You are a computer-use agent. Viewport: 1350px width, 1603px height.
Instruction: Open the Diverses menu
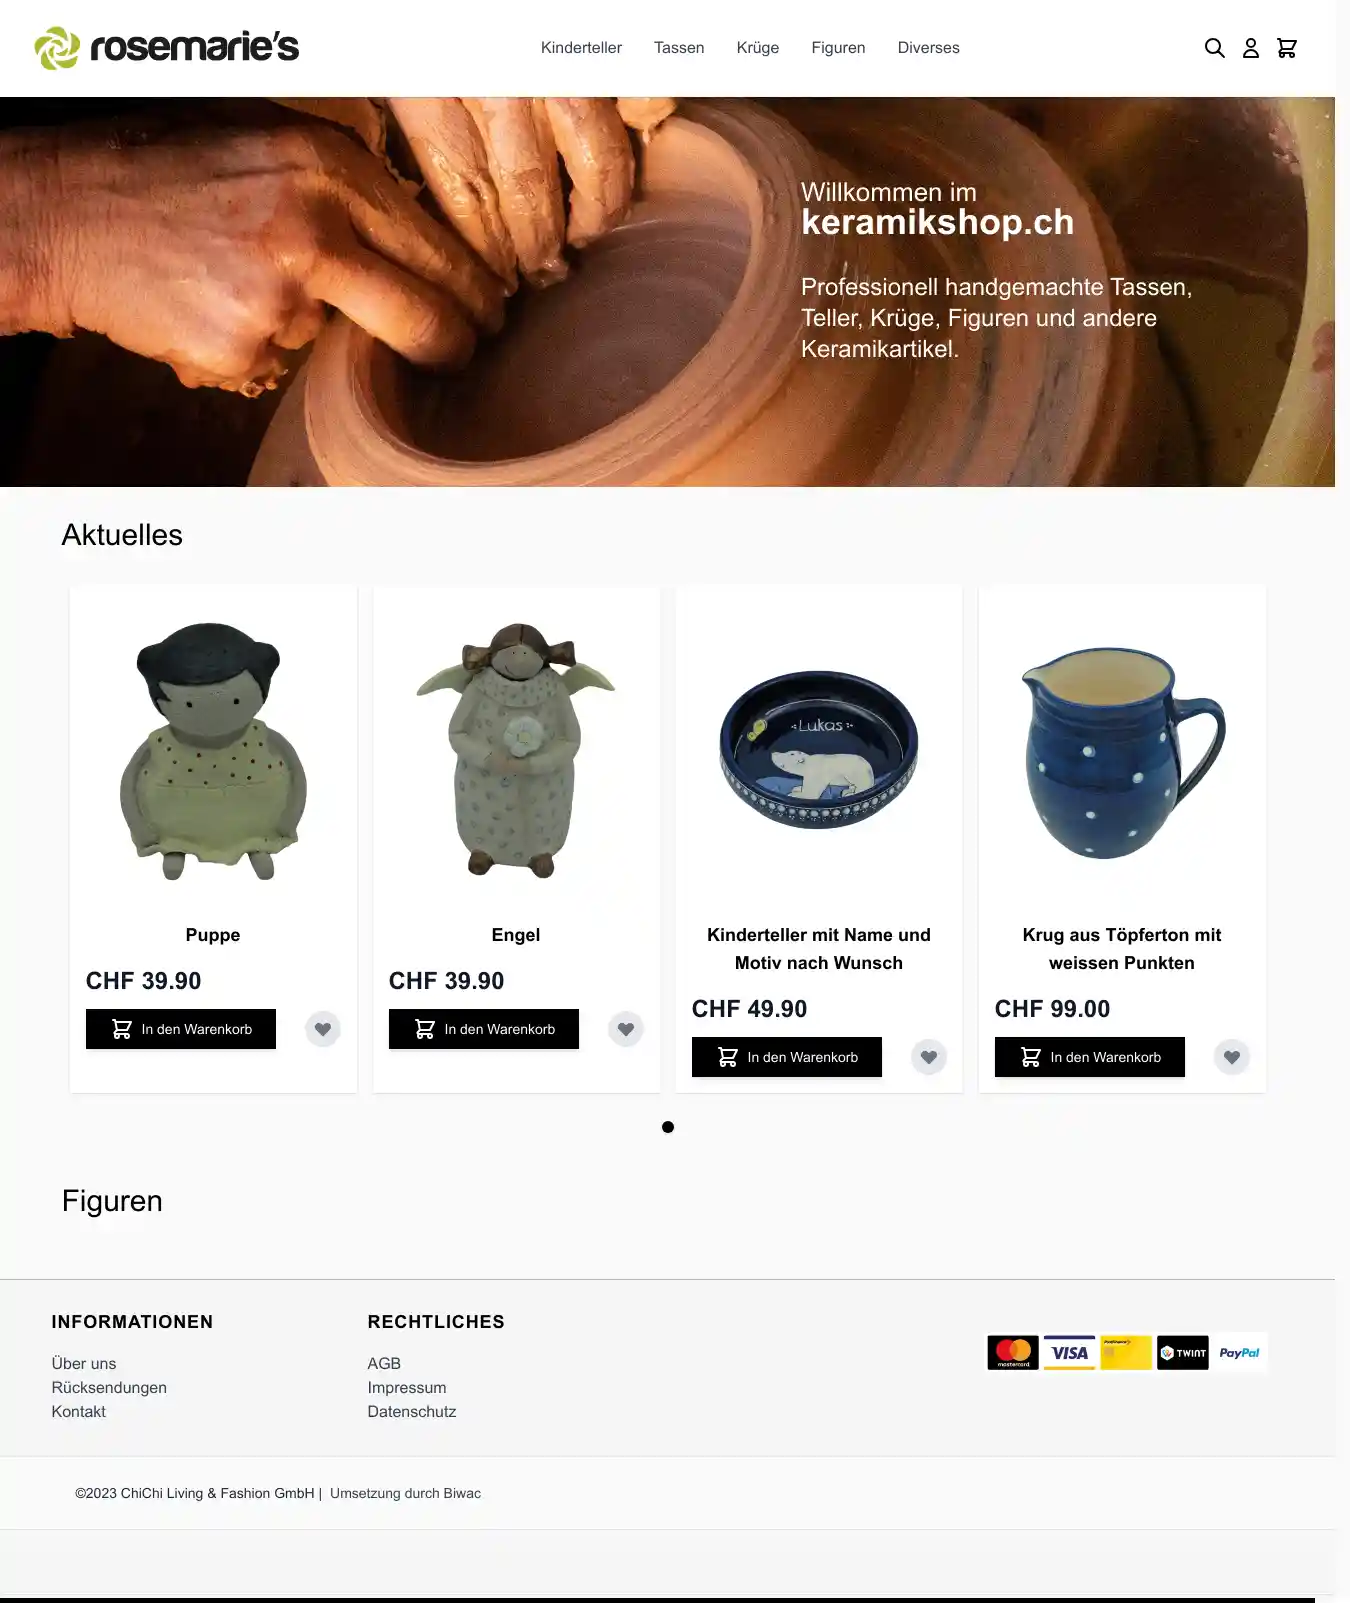point(928,48)
